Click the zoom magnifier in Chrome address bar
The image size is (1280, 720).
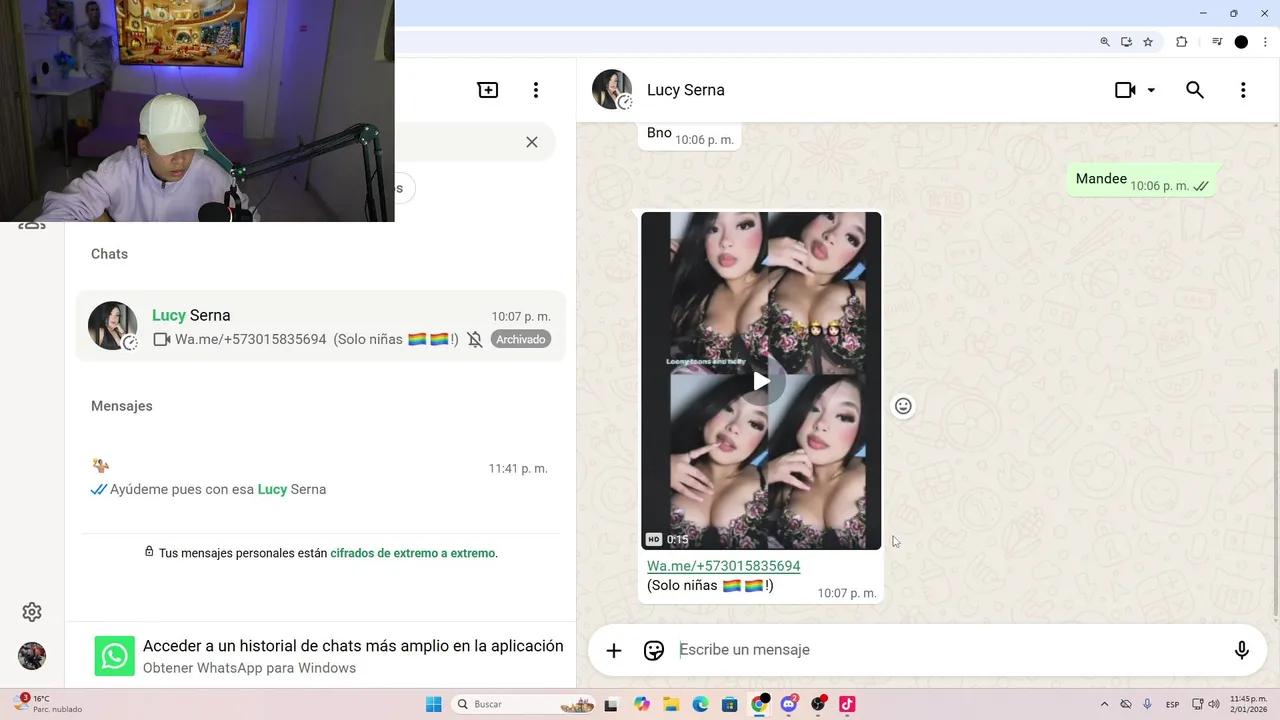1105,42
